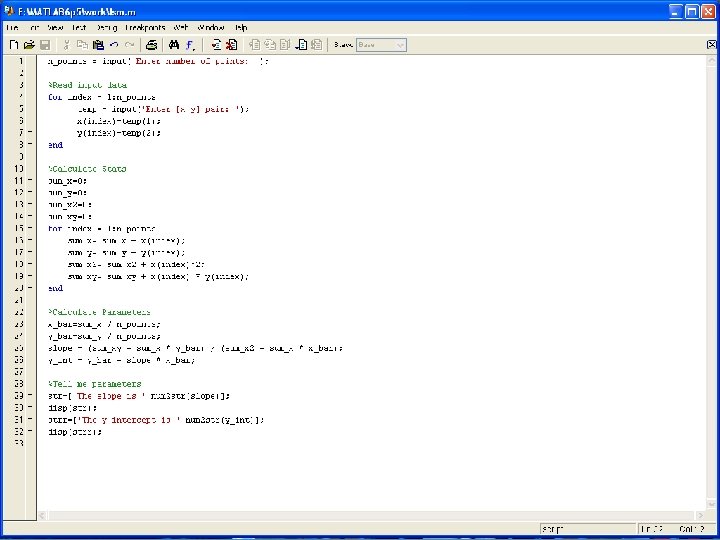Toggle breakpoint dash at line 11
Viewport: 720px width, 540px height.
tap(30, 180)
